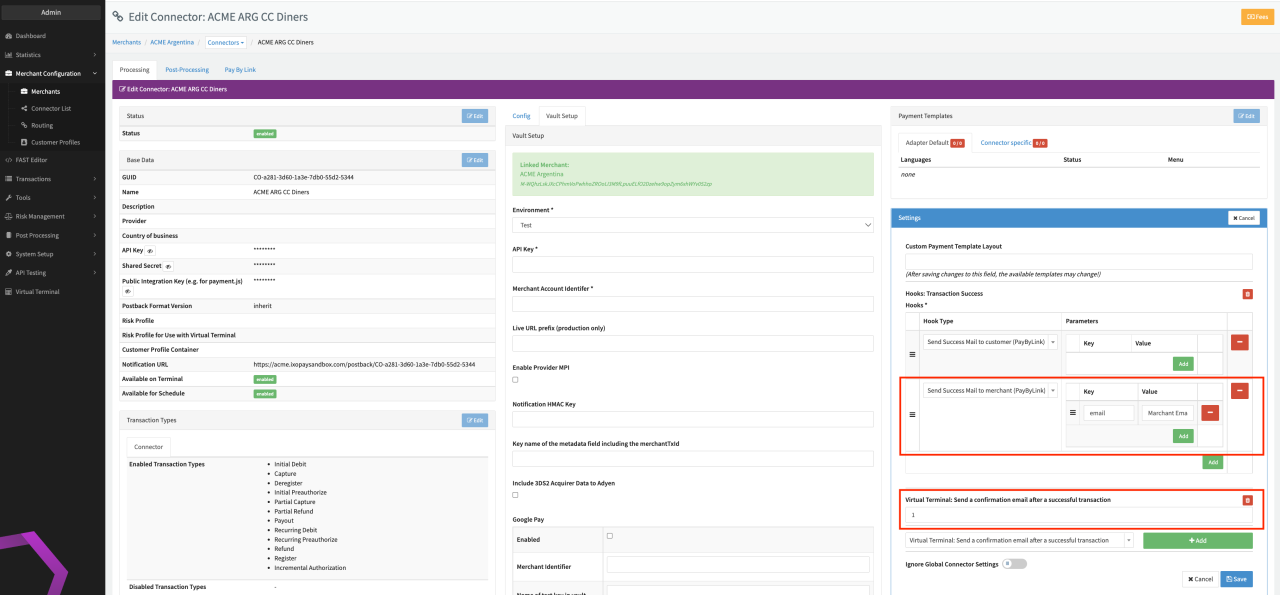The image size is (1280, 595).
Task: Open the FAST Editor from the sidebar
Action: click(31, 160)
